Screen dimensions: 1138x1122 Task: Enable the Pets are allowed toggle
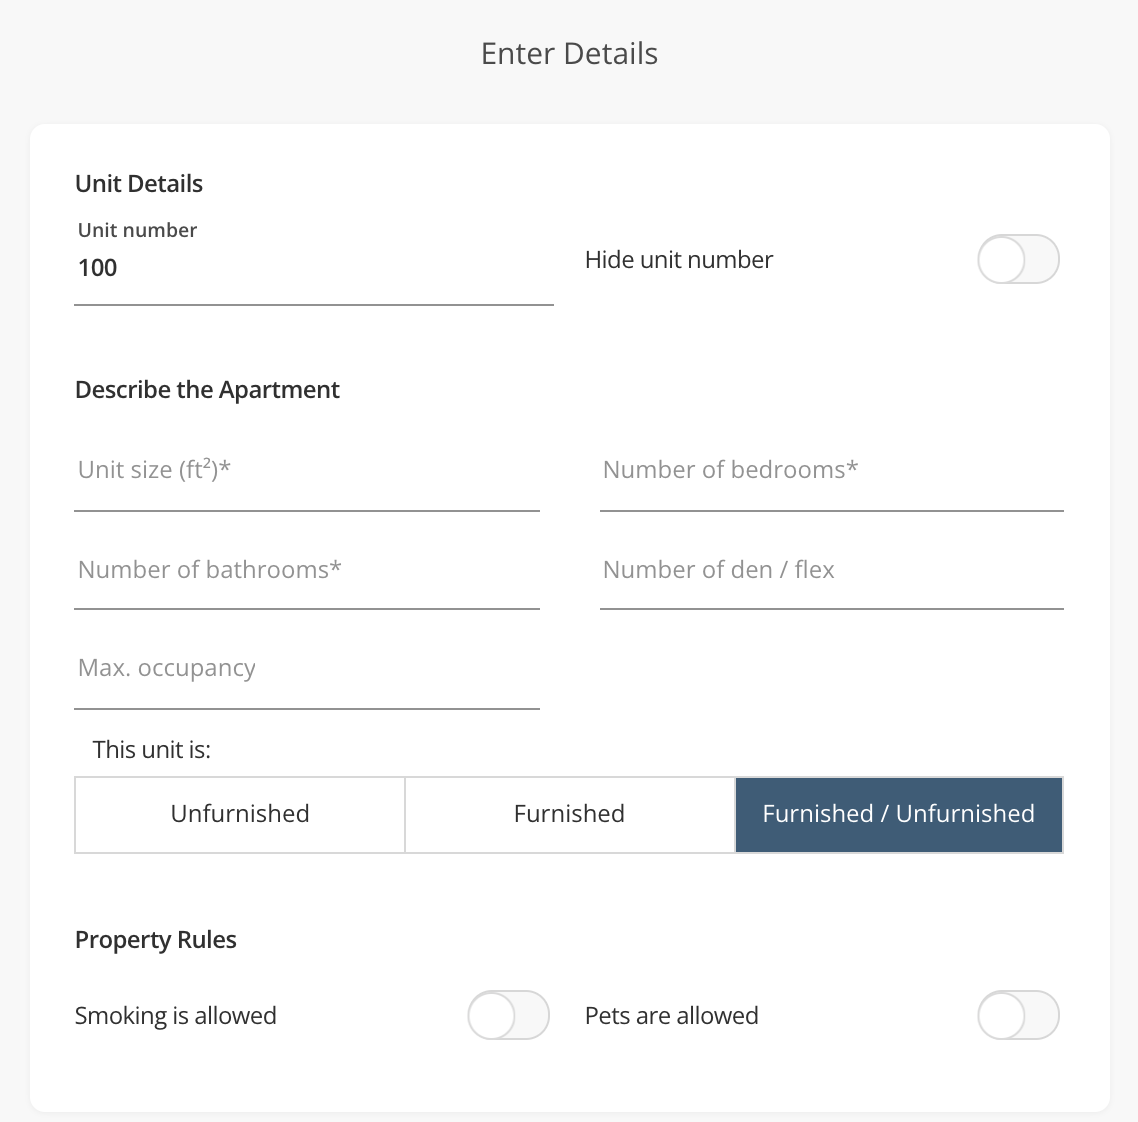tap(1018, 1015)
